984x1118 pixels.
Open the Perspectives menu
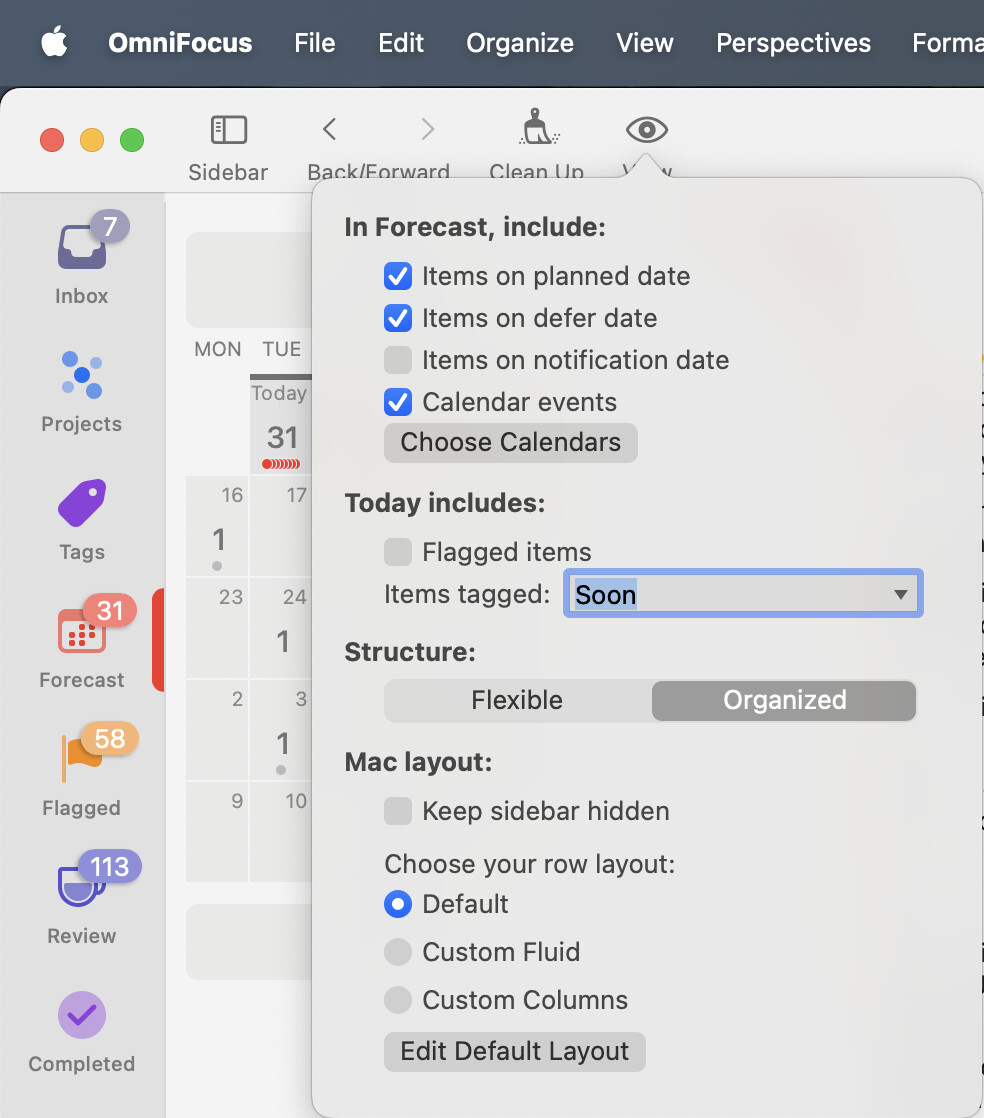pos(793,43)
